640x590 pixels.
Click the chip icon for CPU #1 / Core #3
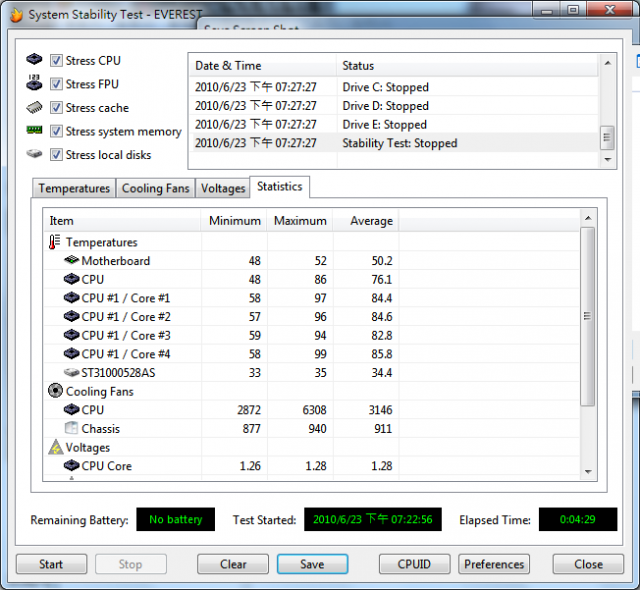point(71,335)
